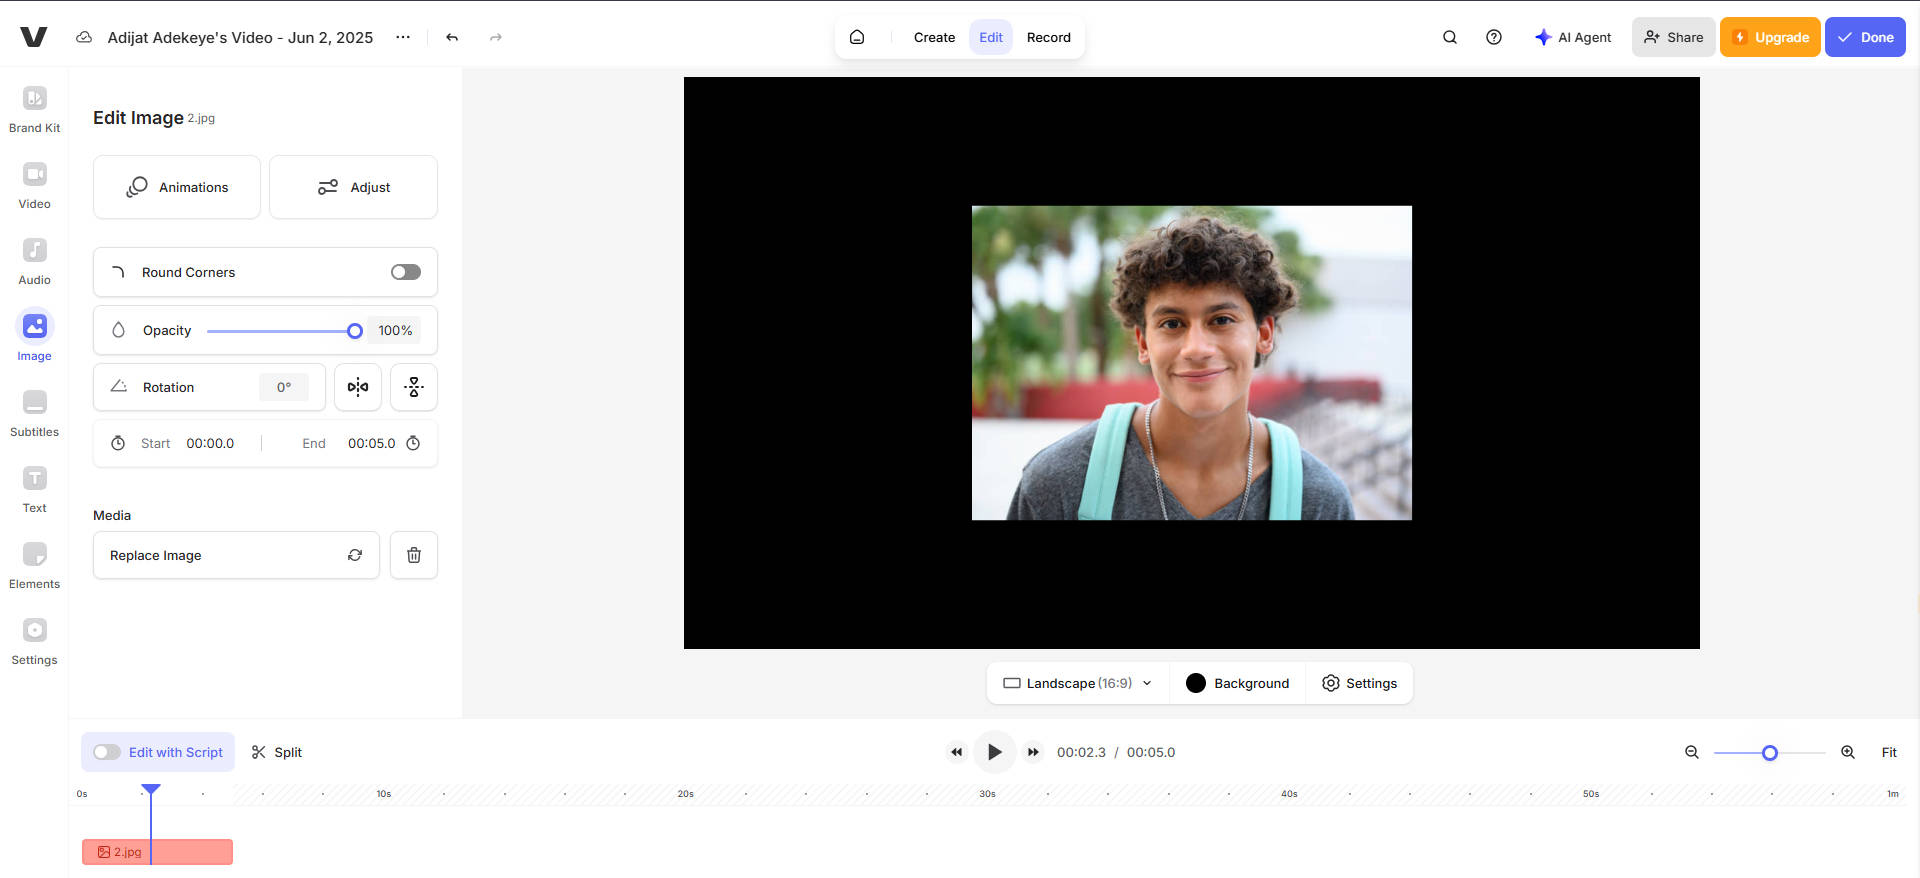The image size is (1920, 878).
Task: Toggle the Edit with Script switch
Action: click(x=107, y=752)
